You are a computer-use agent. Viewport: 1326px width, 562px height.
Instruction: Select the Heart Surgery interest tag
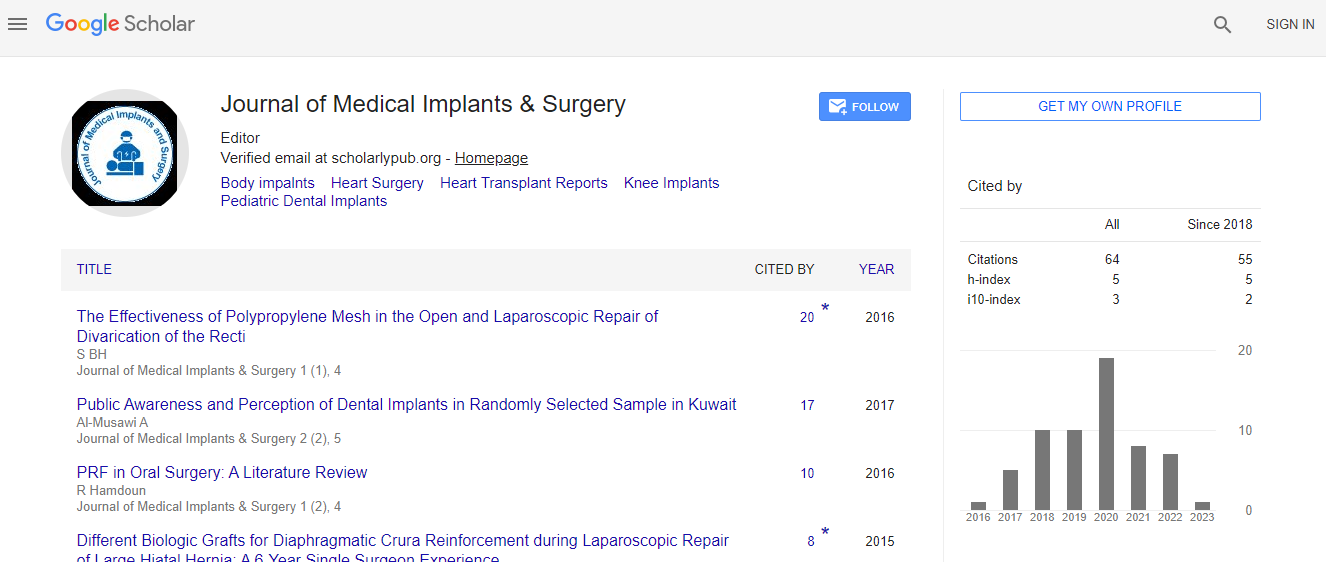pos(377,183)
